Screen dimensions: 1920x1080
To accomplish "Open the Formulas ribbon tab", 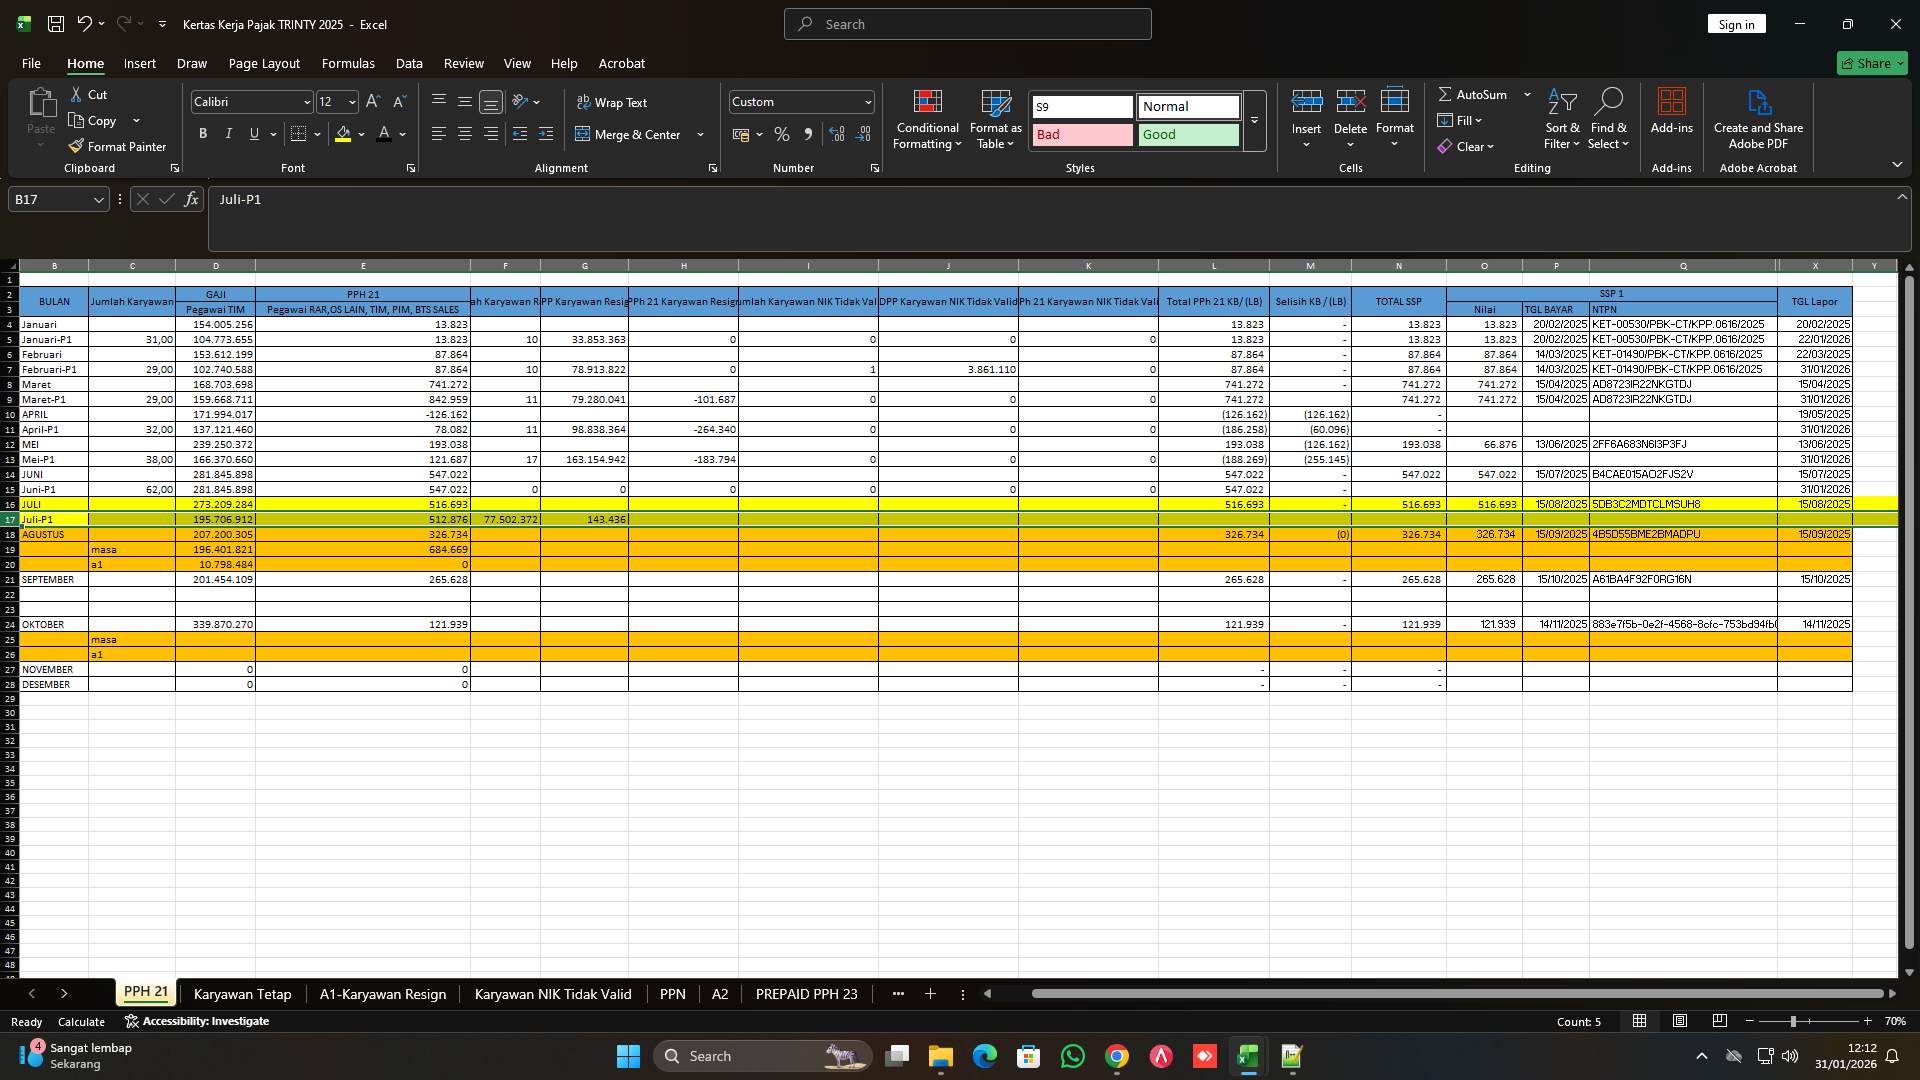I will (347, 63).
